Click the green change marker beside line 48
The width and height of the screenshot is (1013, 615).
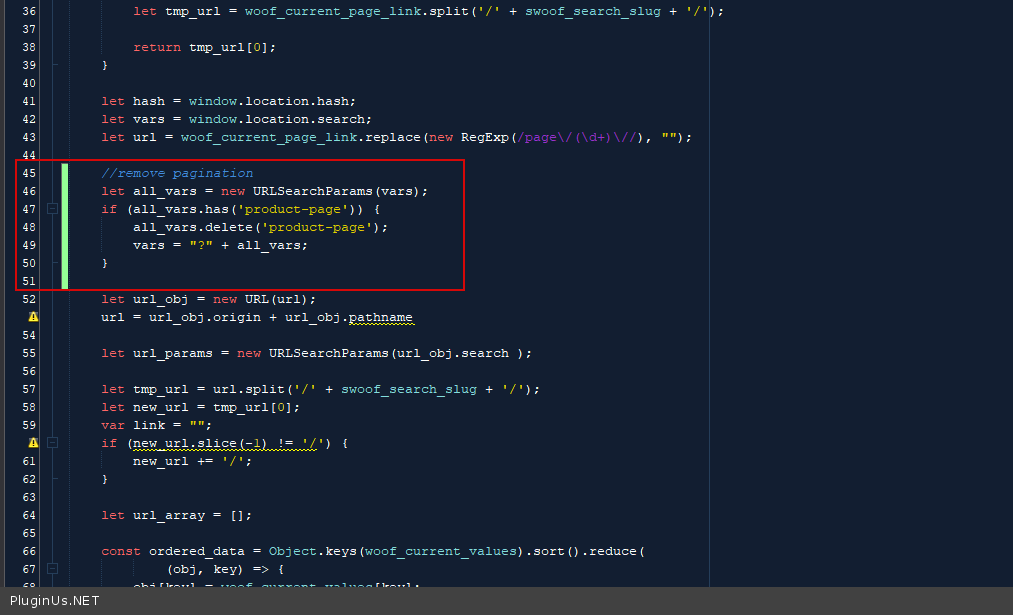64,227
